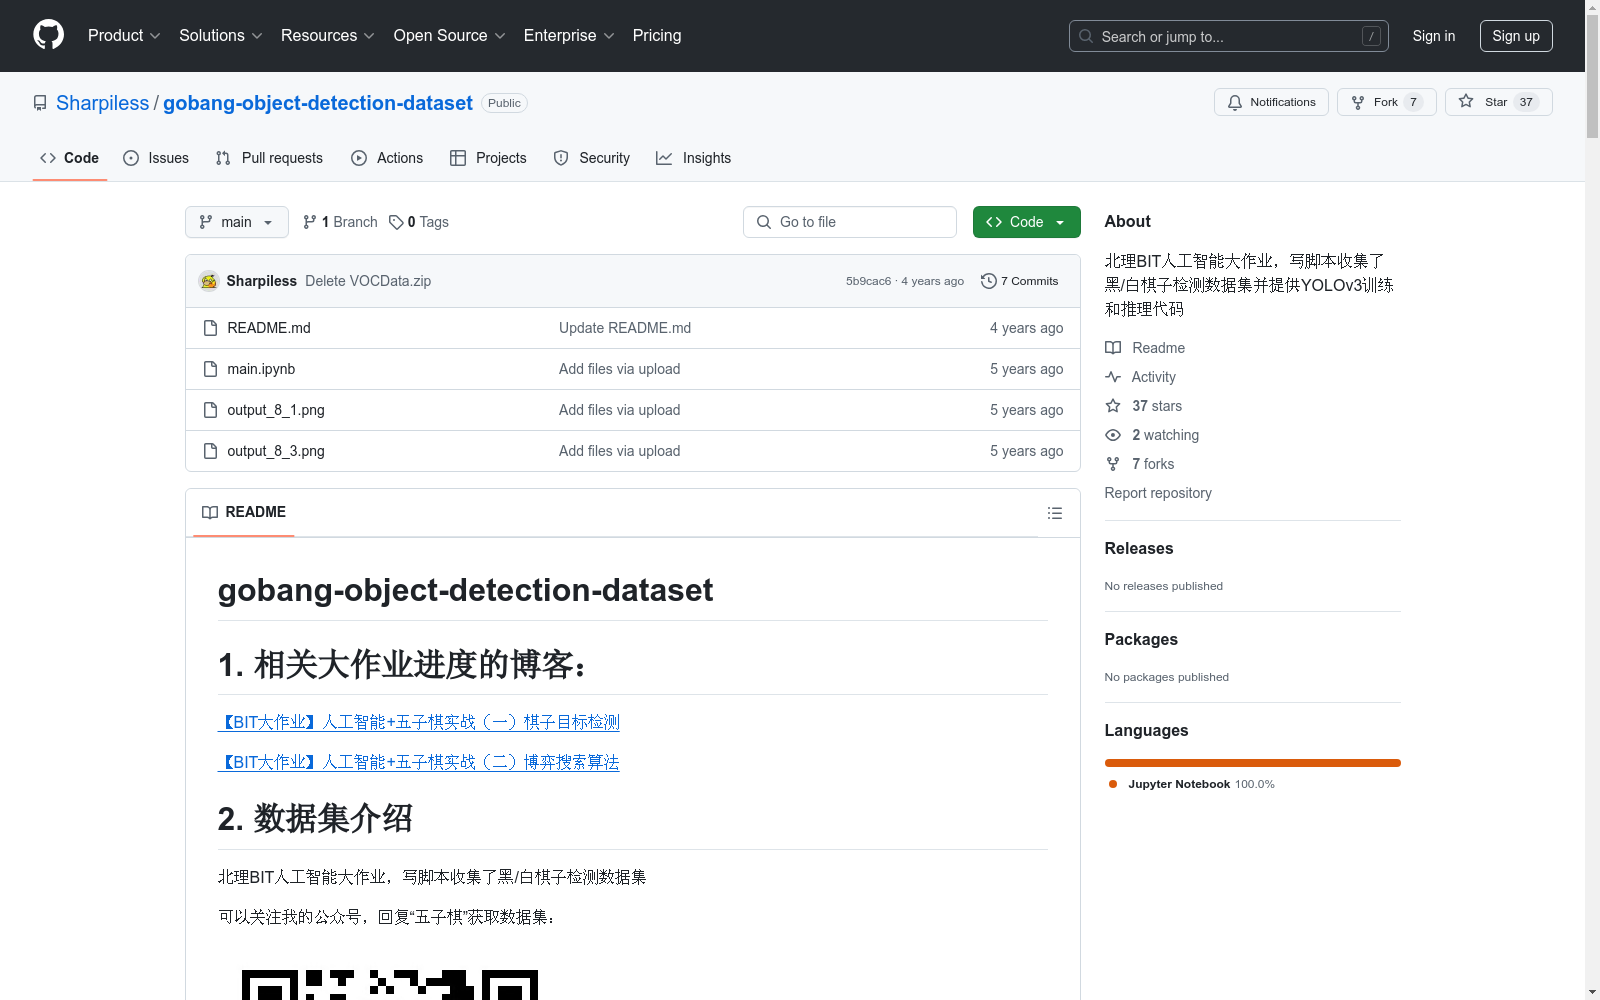The height and width of the screenshot is (1000, 1600).
Task: Open the Delete VOCData.zip commit message
Action: click(x=368, y=281)
